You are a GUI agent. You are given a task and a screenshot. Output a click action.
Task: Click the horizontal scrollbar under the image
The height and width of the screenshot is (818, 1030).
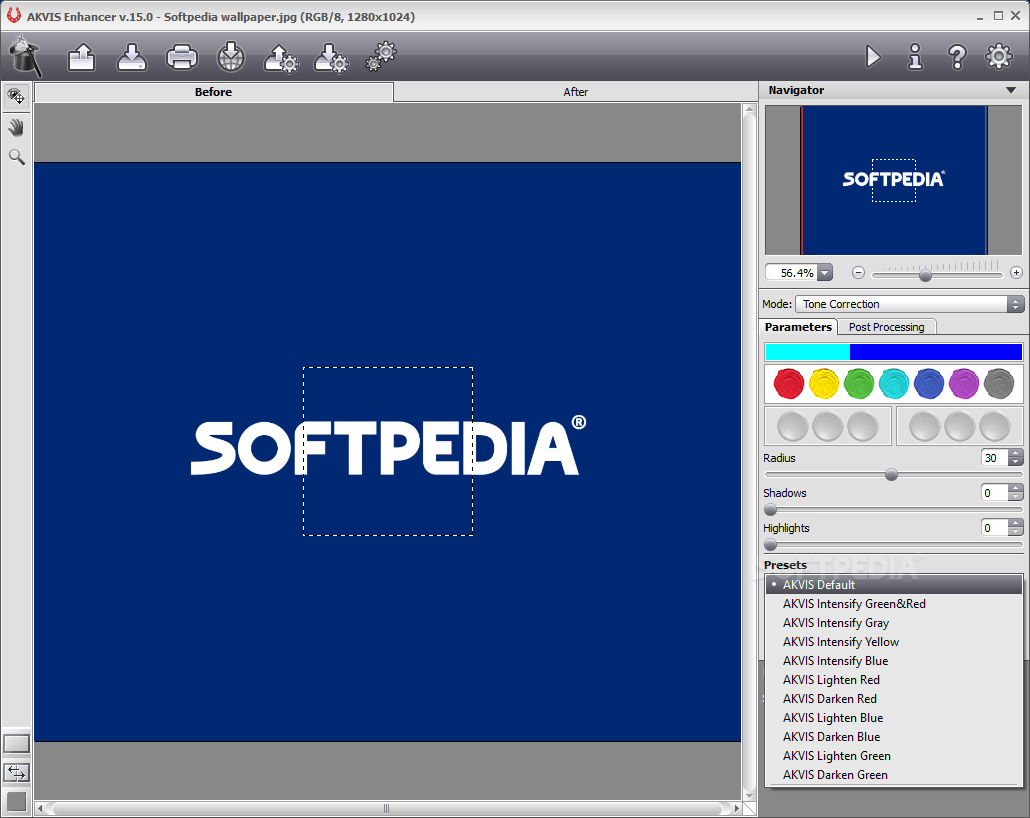point(388,808)
